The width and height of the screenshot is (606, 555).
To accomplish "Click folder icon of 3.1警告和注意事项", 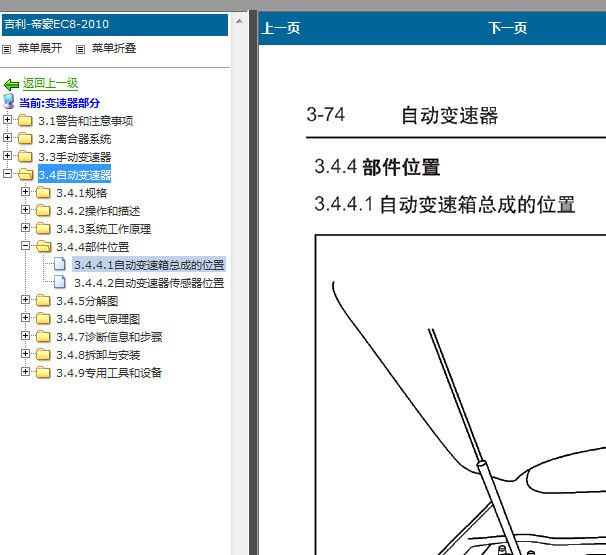I will (25, 121).
